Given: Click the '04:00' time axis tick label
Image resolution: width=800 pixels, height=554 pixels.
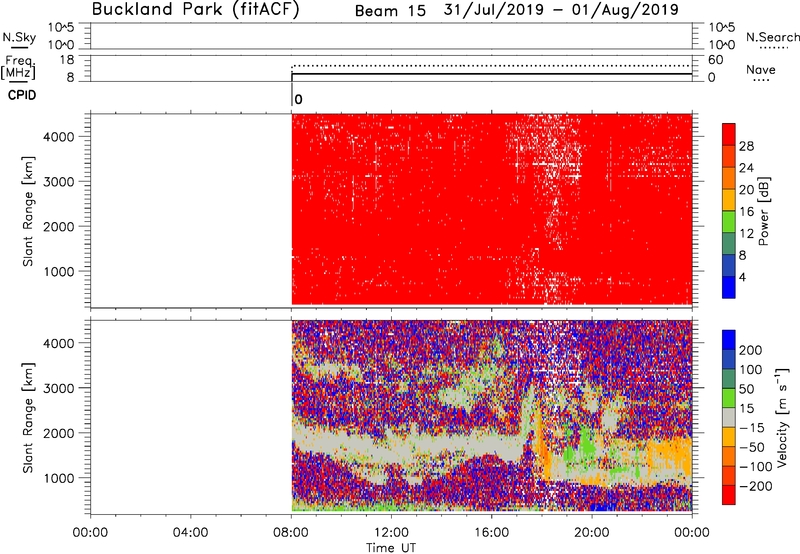Looking at the screenshot, I should (190, 533).
